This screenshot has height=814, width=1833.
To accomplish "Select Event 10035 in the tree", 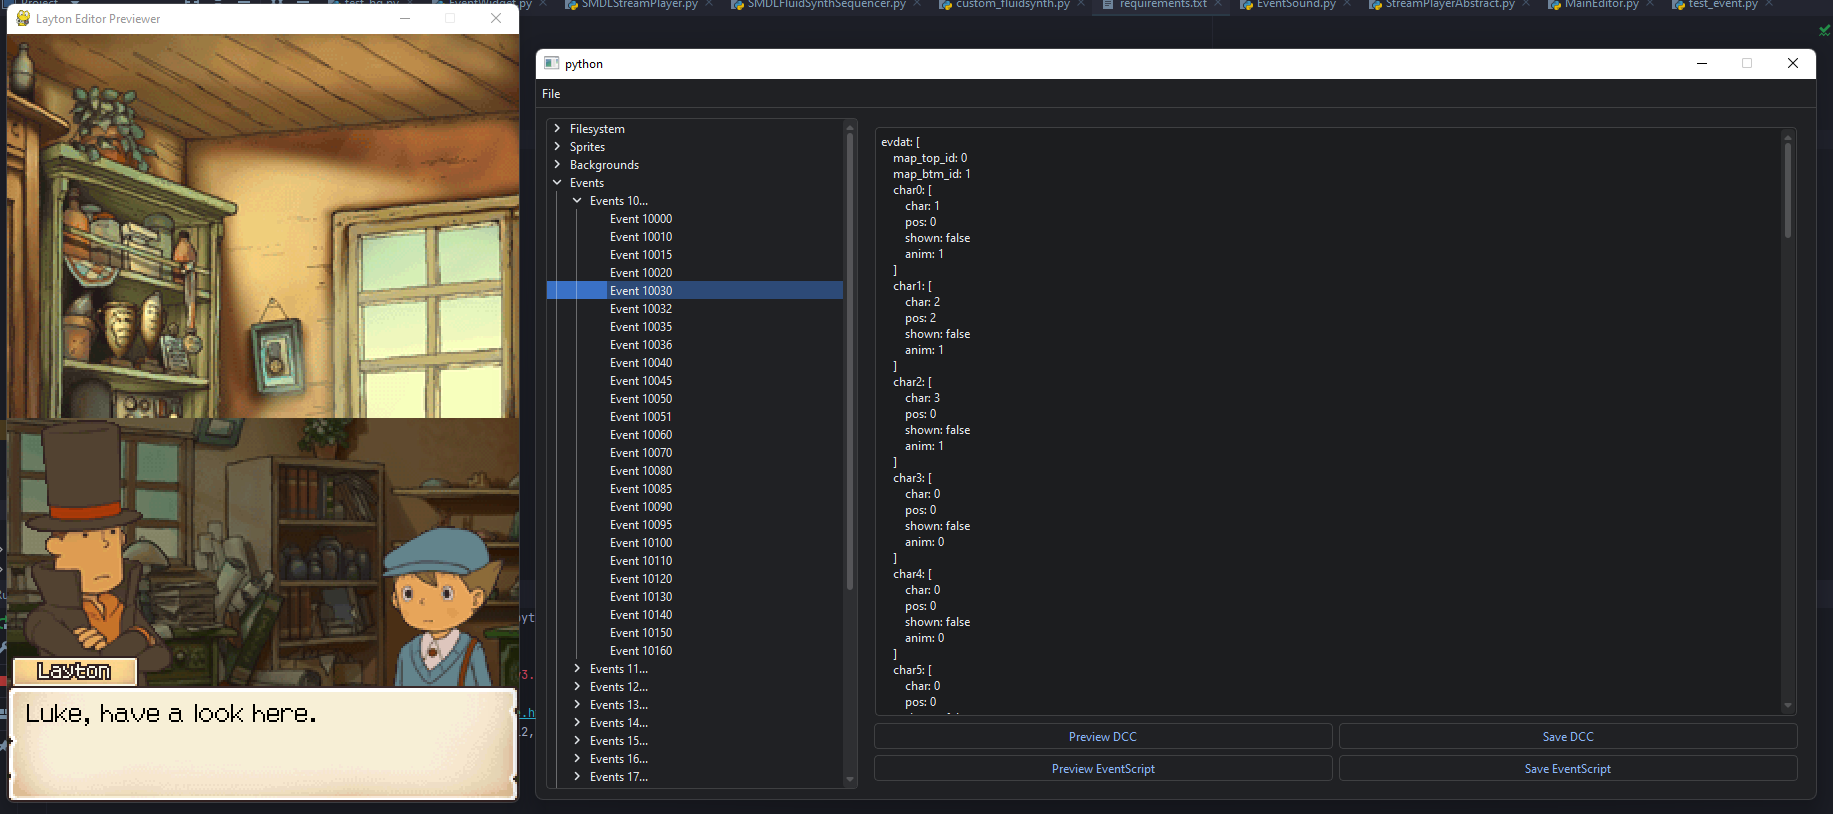I will 641,327.
